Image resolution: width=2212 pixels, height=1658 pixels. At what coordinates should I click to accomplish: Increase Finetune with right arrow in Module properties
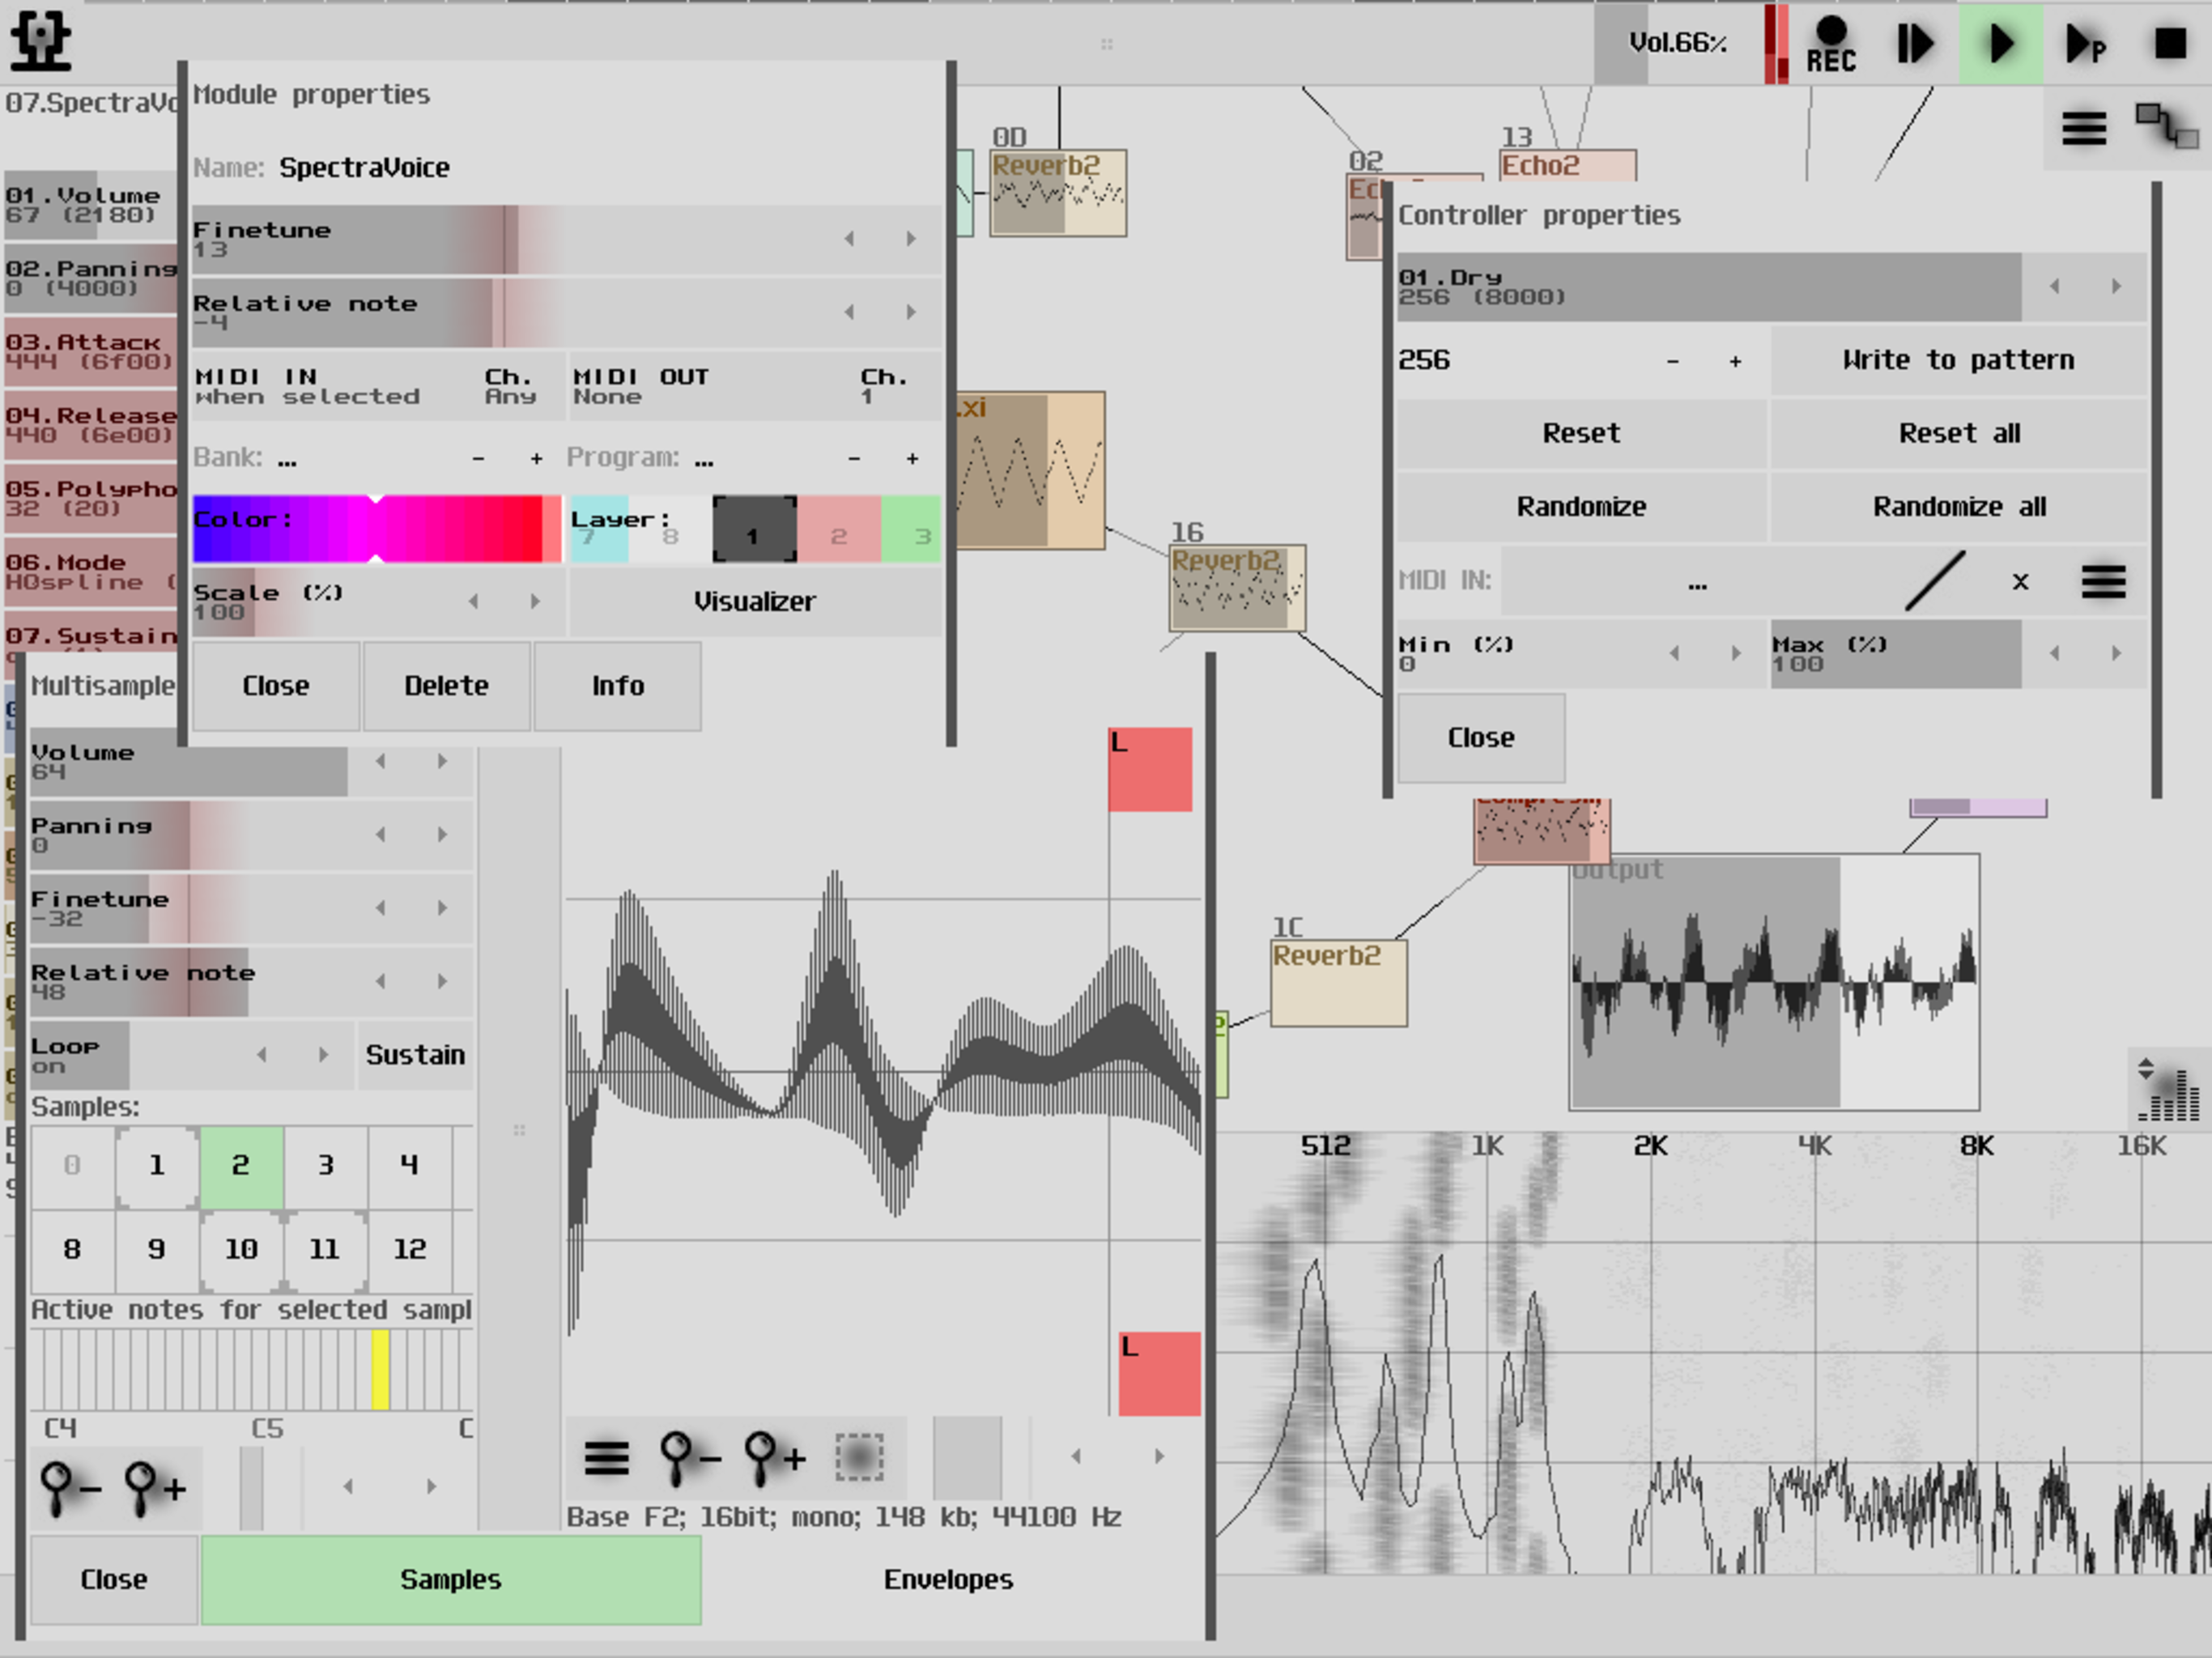pyautogui.click(x=911, y=239)
